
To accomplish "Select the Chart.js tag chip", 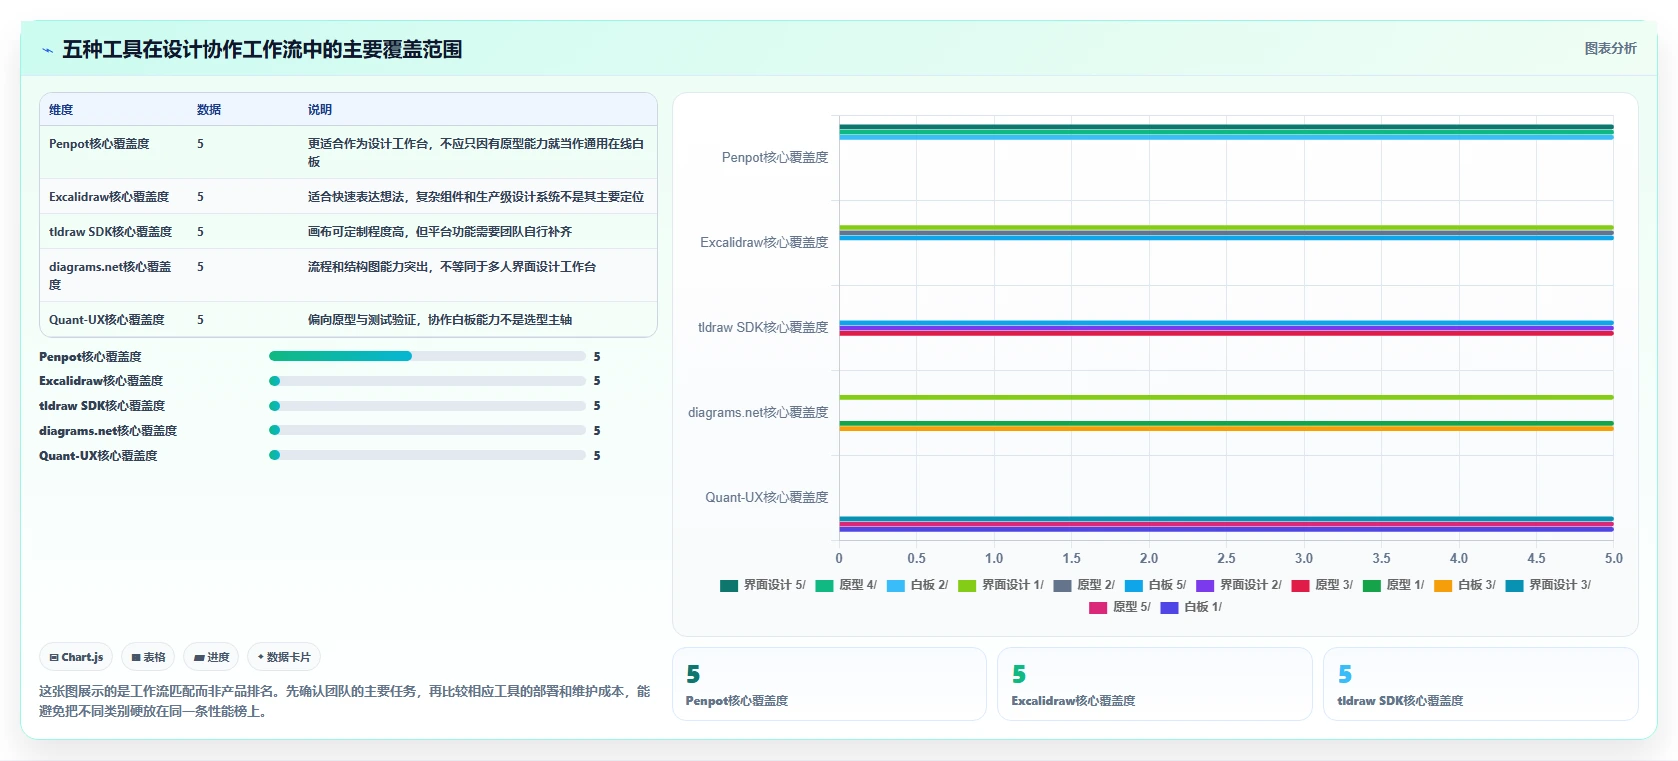I will pos(76,657).
